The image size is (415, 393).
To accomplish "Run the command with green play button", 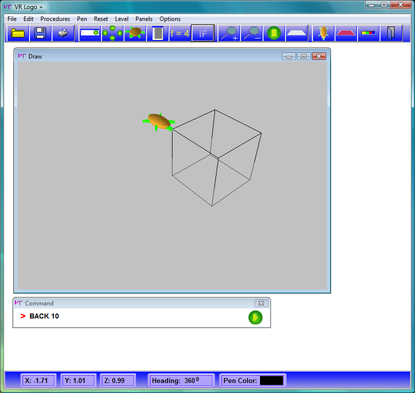I will [x=255, y=317].
